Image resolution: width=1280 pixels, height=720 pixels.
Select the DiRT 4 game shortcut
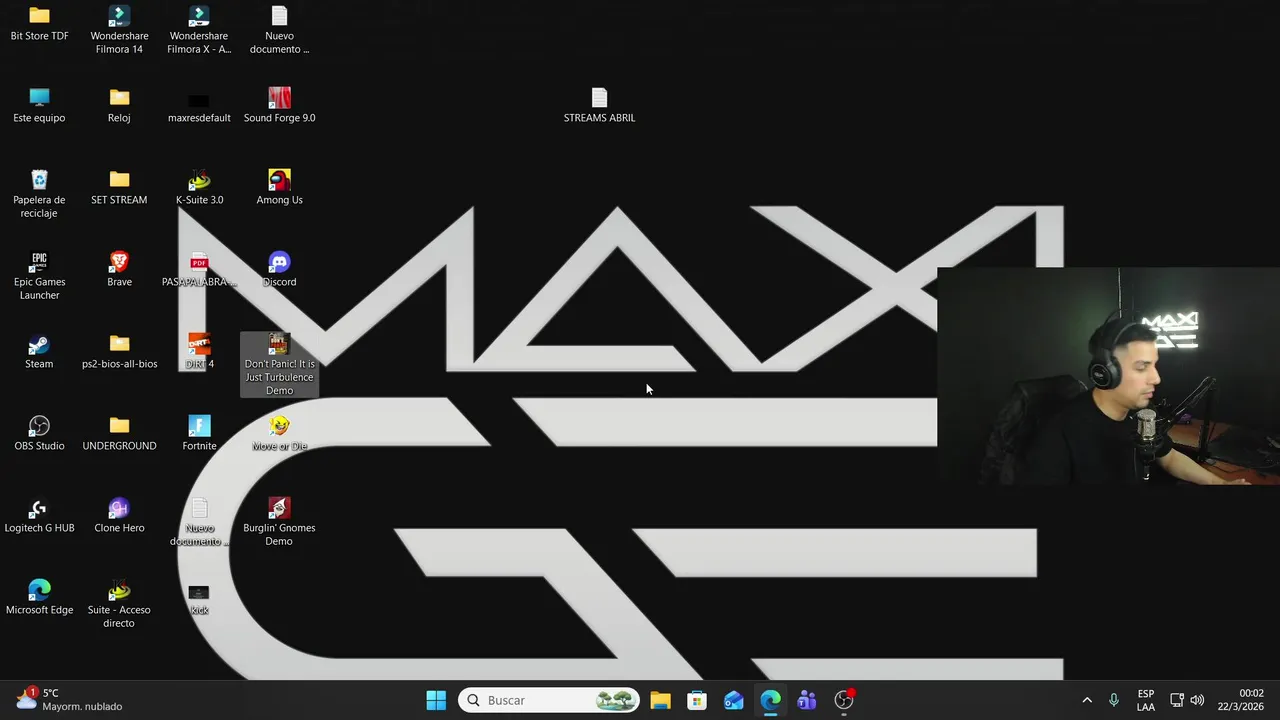[x=199, y=352]
